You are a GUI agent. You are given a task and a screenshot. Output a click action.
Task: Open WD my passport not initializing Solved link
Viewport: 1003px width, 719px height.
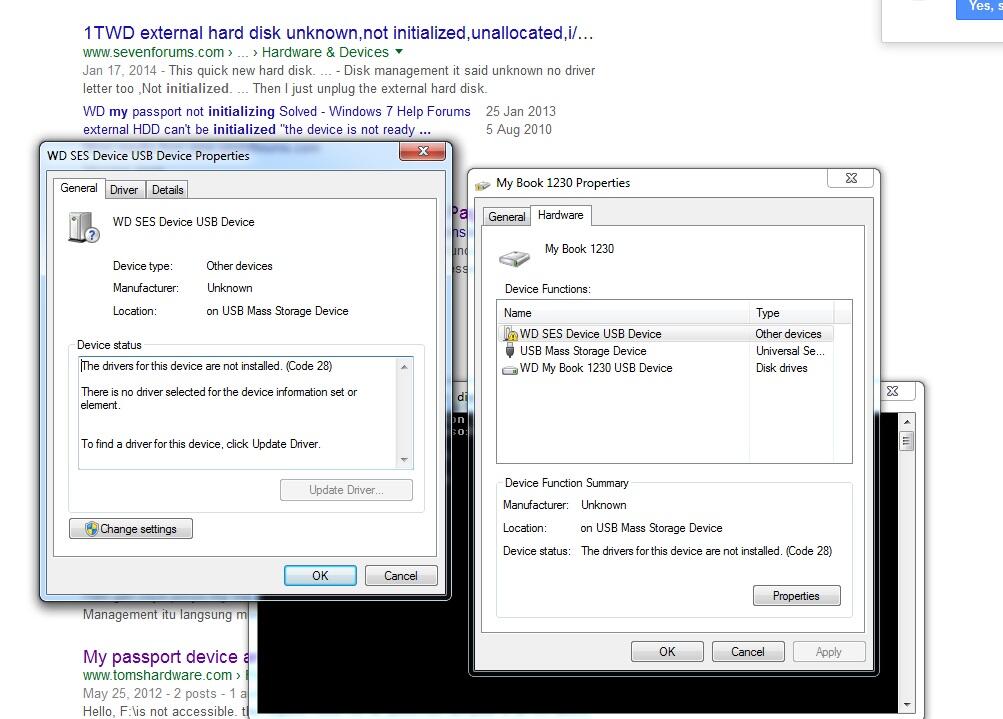coord(276,111)
